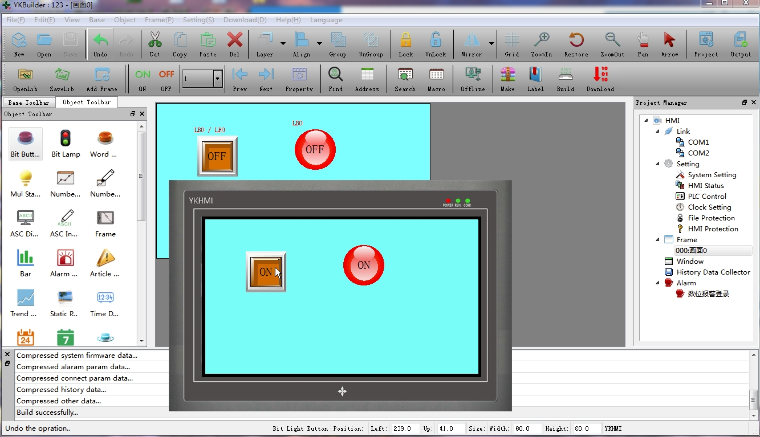The image size is (760, 437).
Task: Switch to the Base Toolbar tab
Action: [29, 102]
